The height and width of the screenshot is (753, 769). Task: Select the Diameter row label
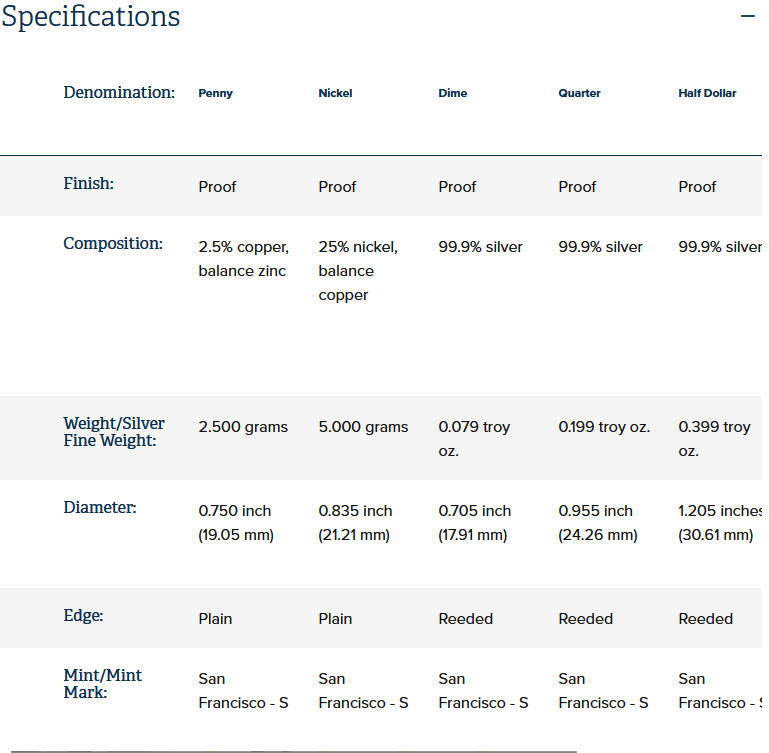100,507
